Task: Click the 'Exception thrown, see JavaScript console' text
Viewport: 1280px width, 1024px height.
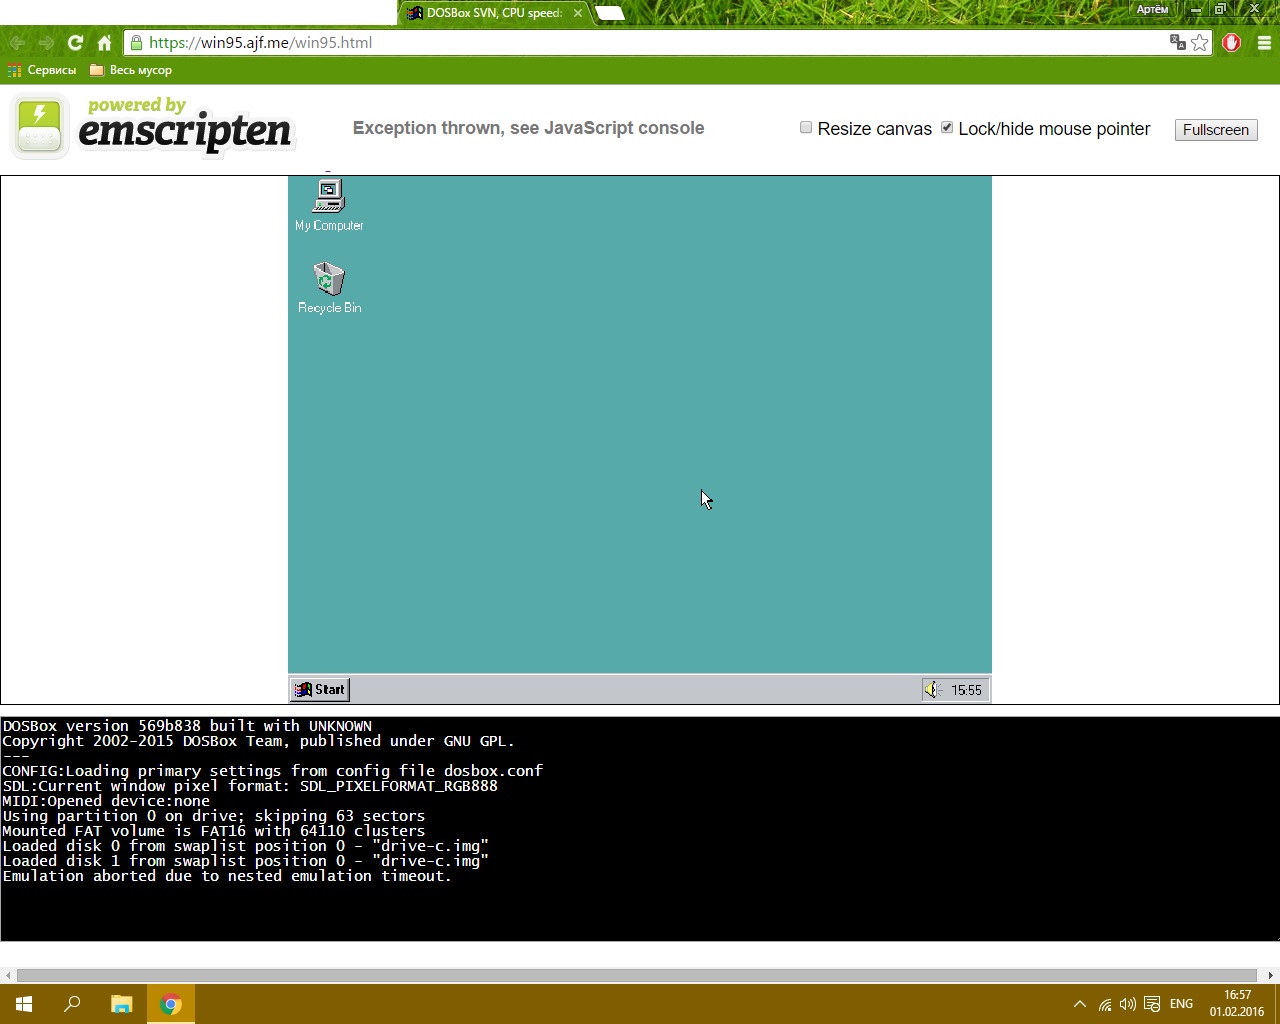Action: pos(528,128)
